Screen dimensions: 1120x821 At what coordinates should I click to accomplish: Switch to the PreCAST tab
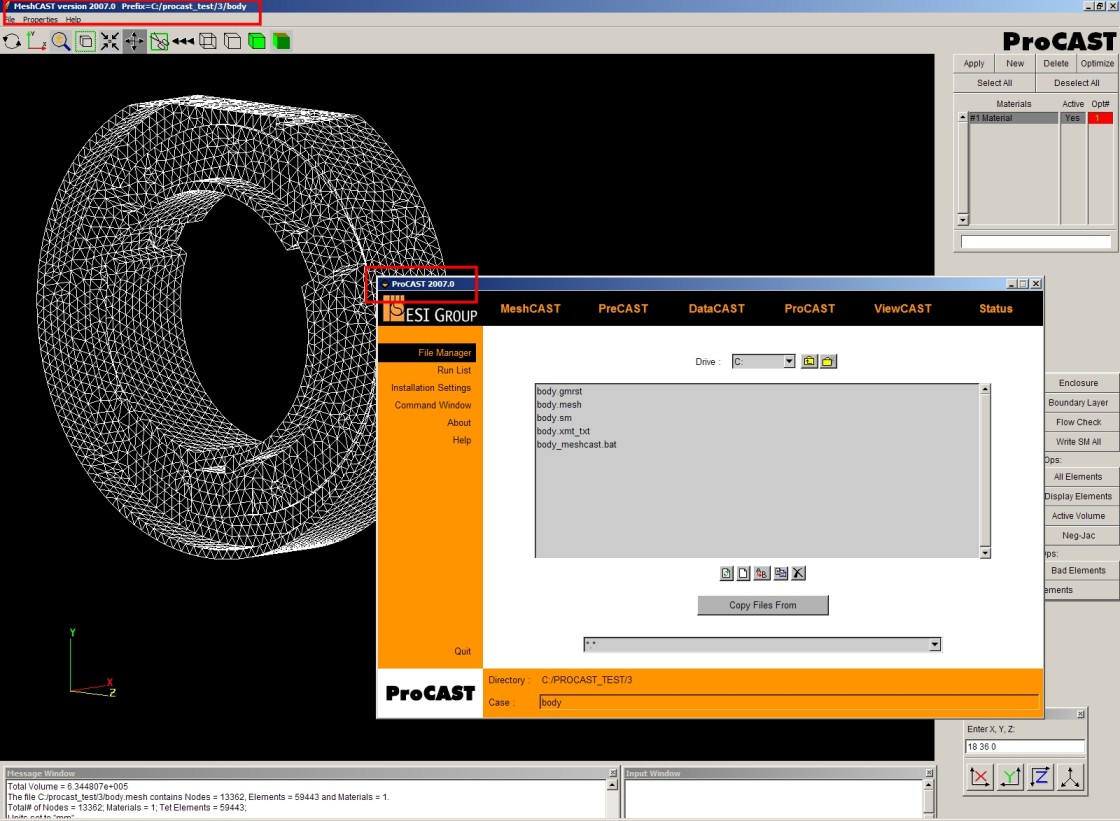tap(622, 309)
